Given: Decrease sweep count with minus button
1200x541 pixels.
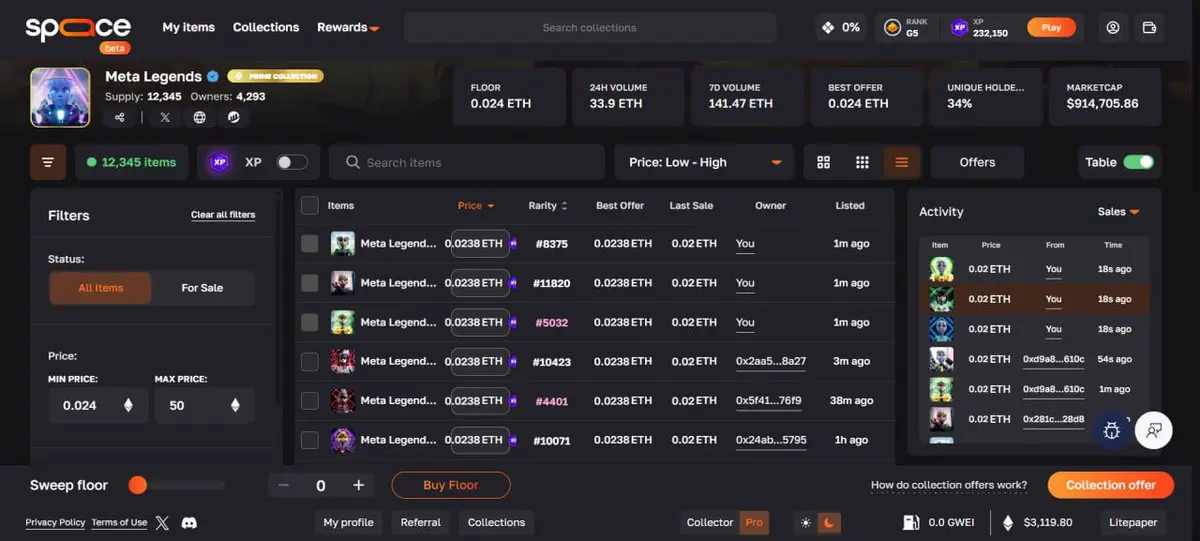Looking at the screenshot, I should (284, 485).
